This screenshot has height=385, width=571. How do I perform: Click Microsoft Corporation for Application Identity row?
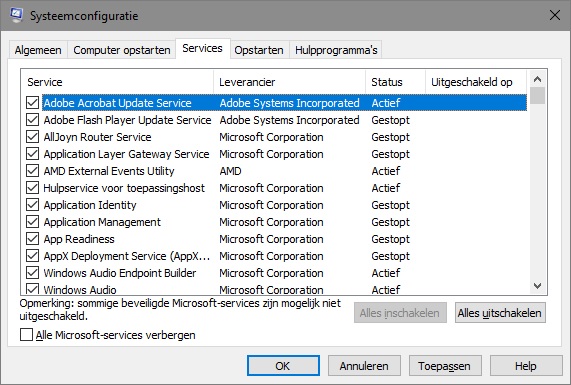click(x=271, y=205)
